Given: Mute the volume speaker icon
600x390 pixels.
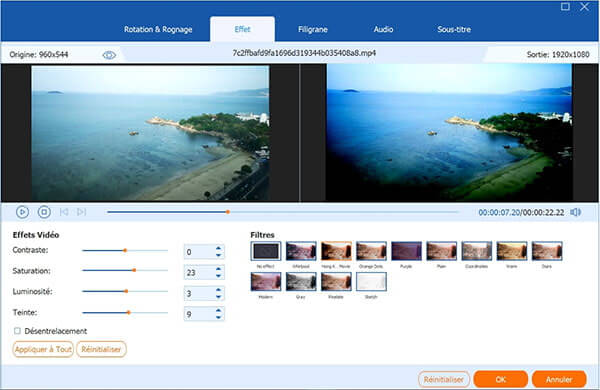Looking at the screenshot, I should (575, 212).
